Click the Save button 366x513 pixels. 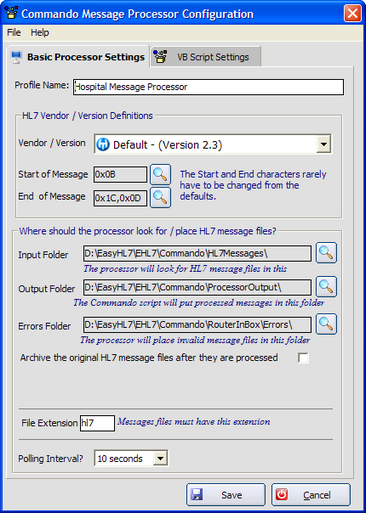click(226, 495)
